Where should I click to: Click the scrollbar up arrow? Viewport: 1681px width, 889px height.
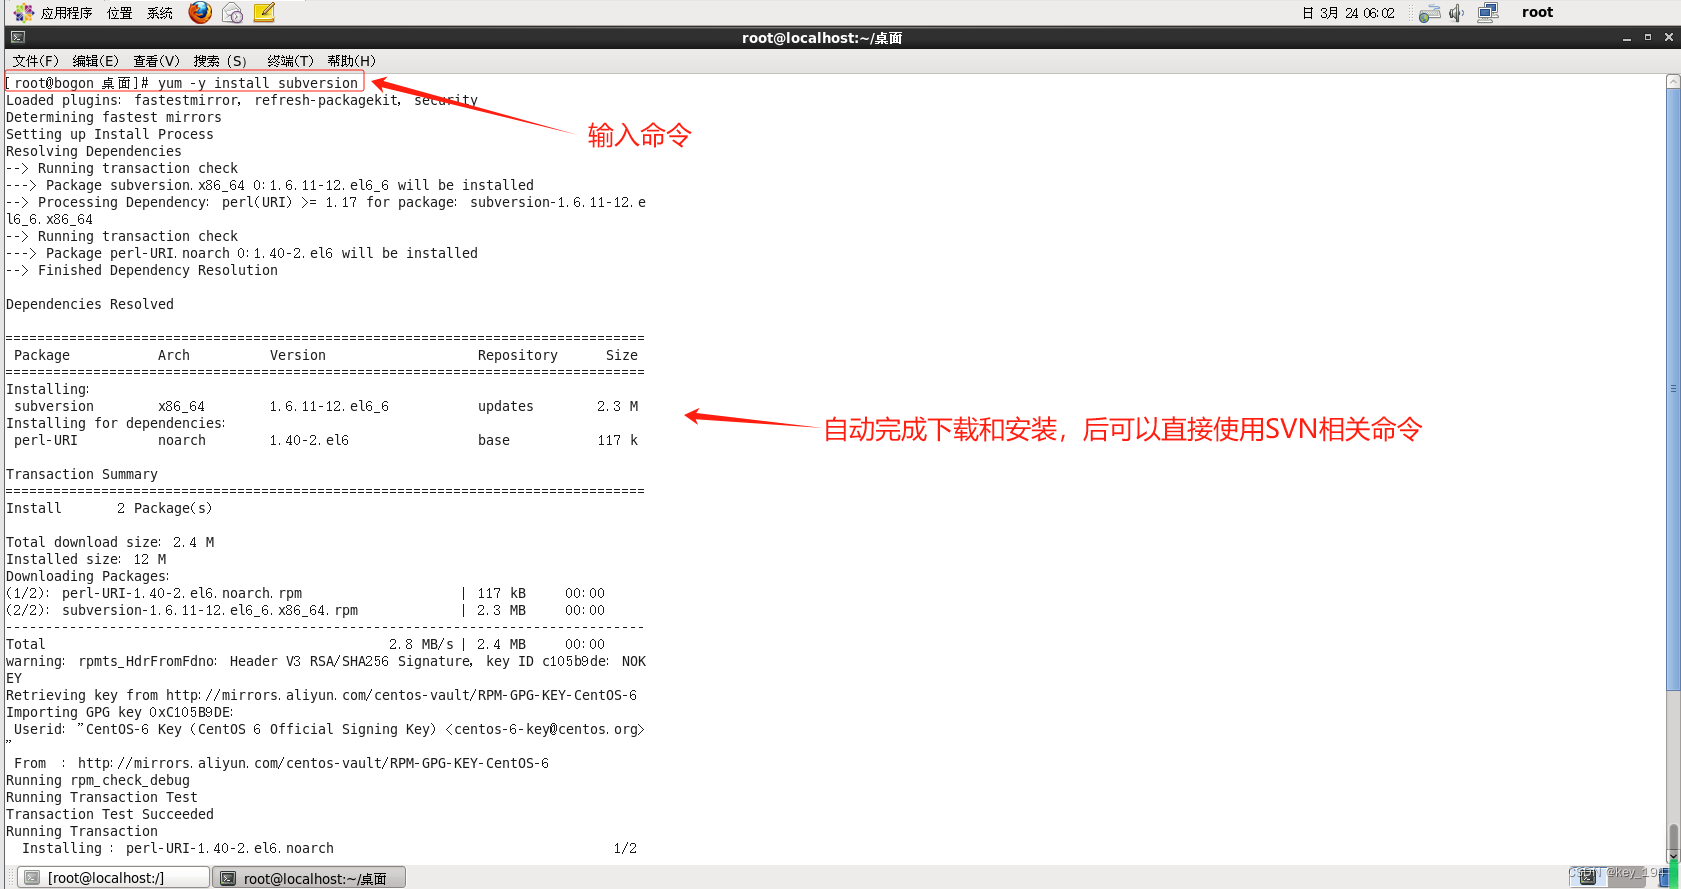point(1673,81)
